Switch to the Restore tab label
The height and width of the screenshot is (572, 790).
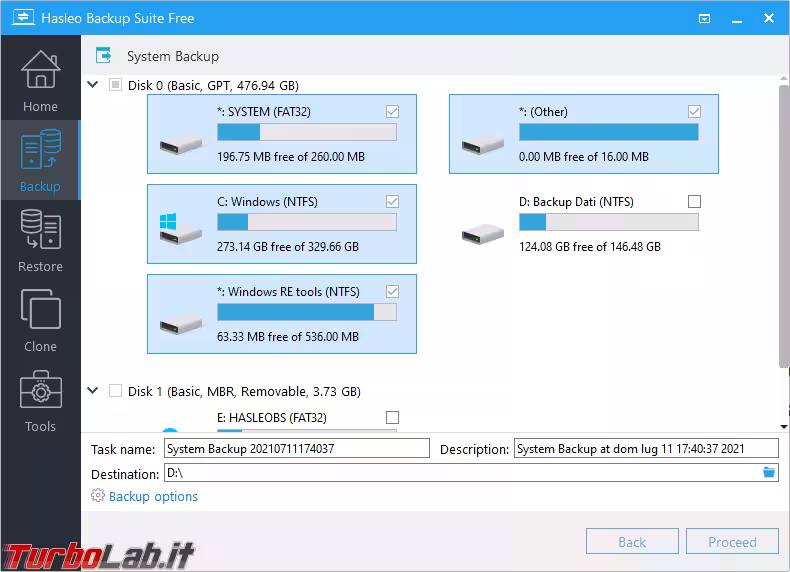40,266
